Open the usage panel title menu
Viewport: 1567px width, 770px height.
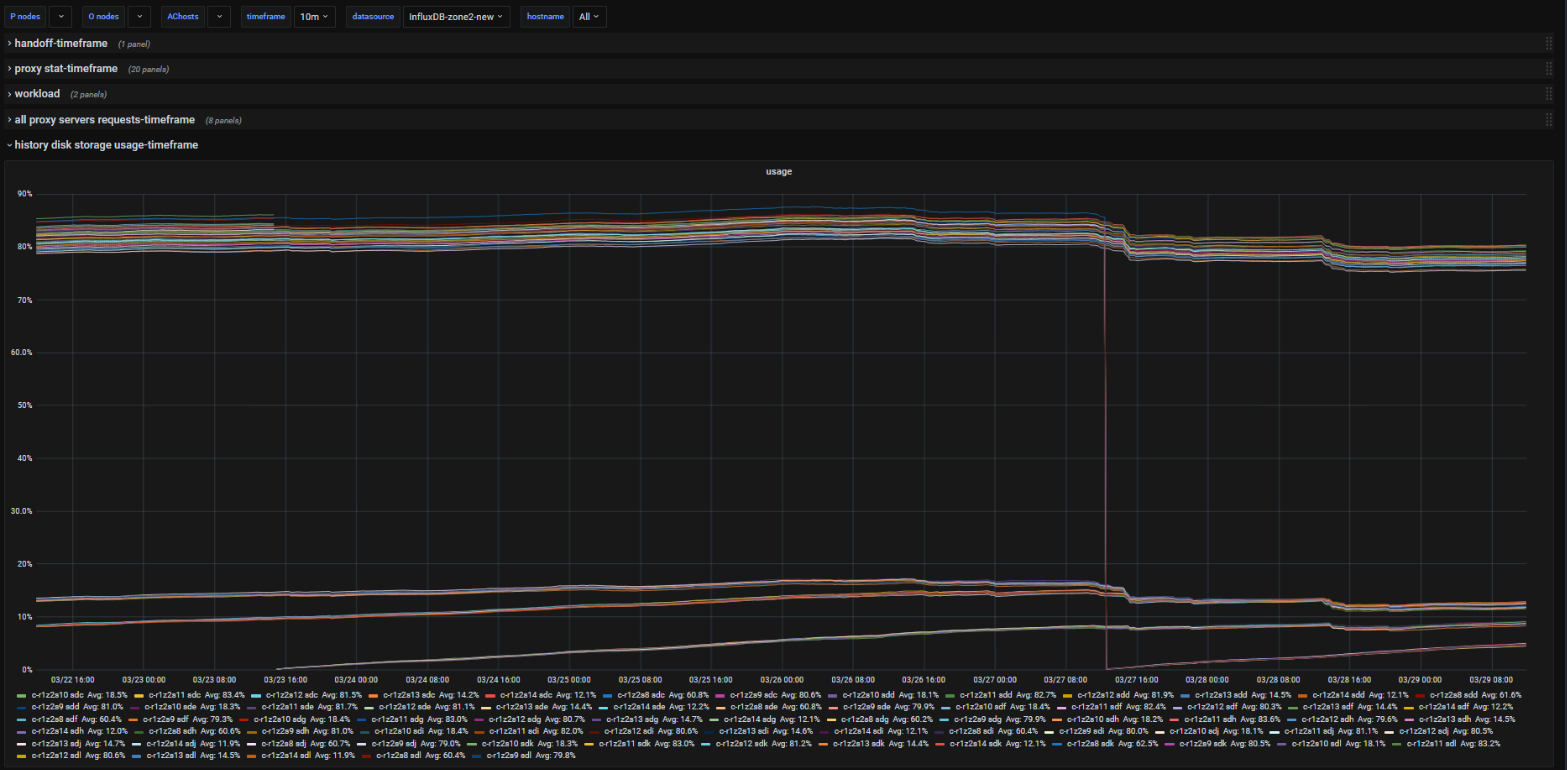click(778, 172)
